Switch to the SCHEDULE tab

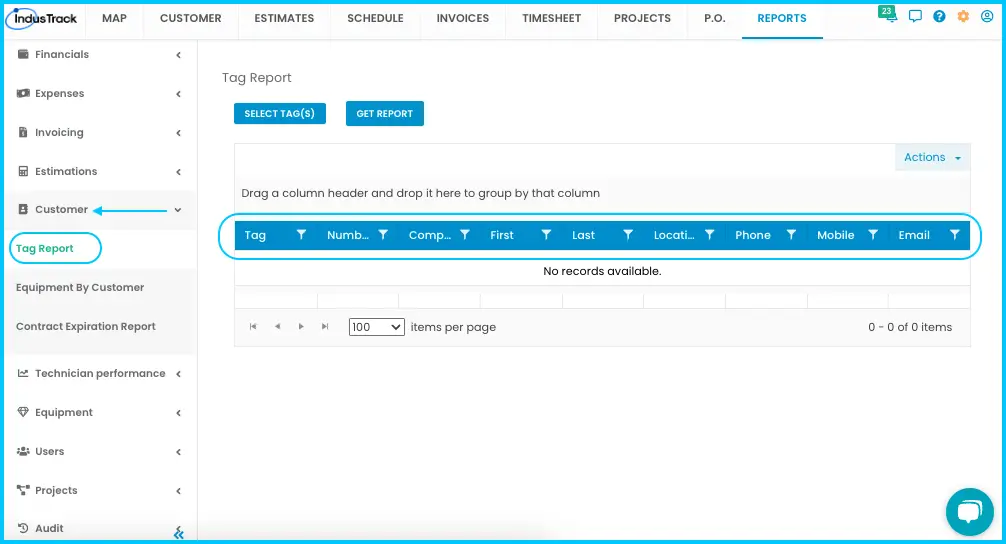tap(375, 19)
